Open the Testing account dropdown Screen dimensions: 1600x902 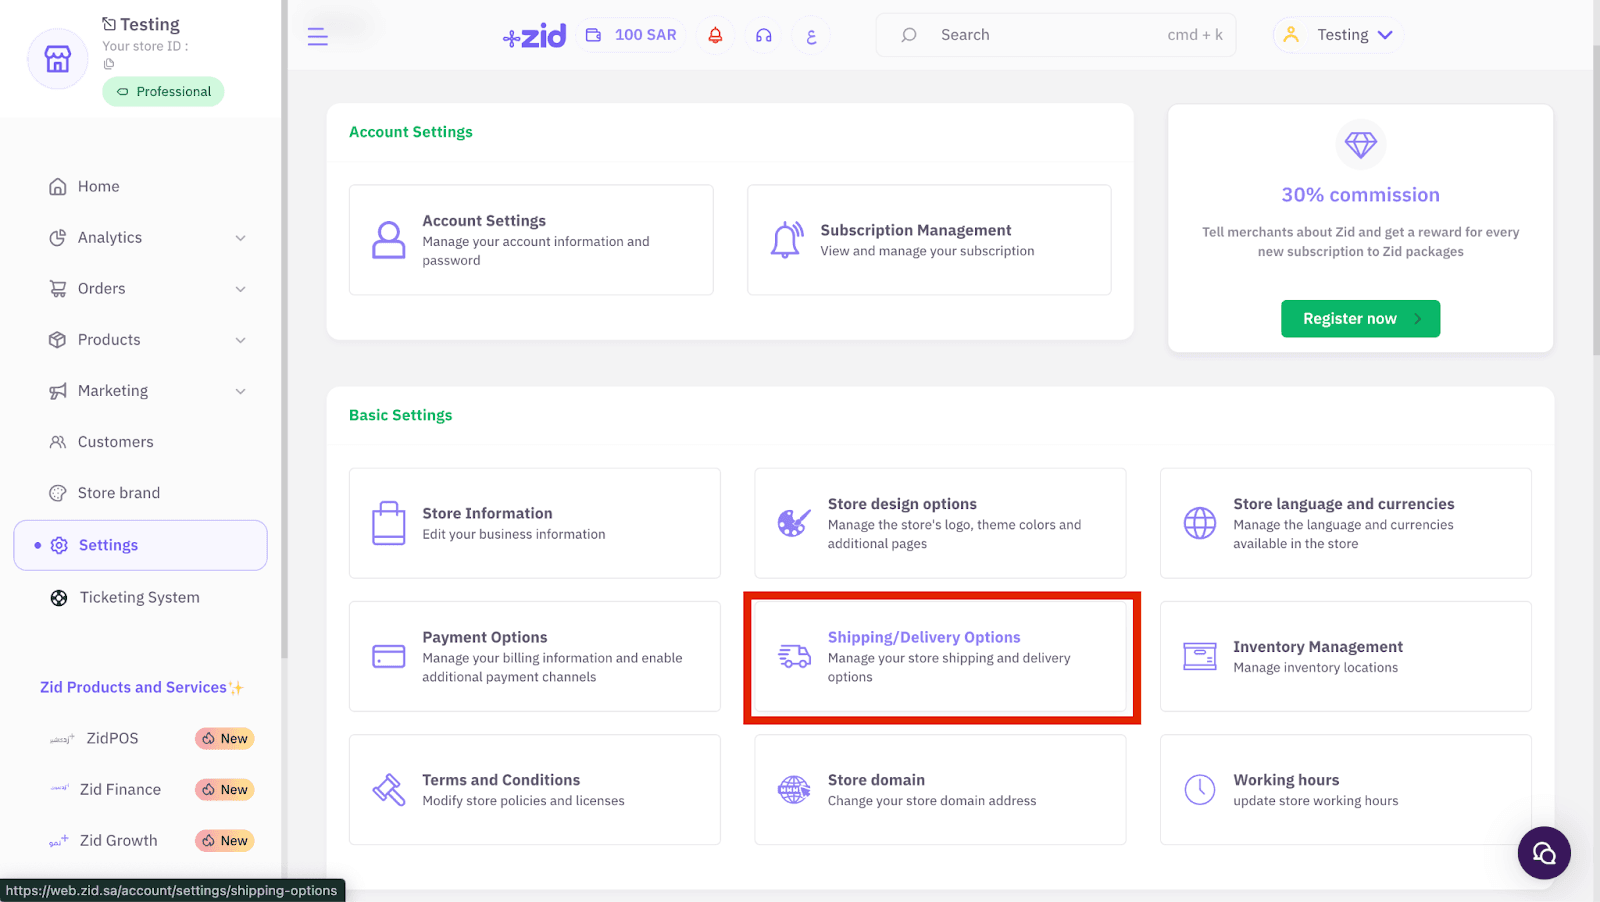1339,35
